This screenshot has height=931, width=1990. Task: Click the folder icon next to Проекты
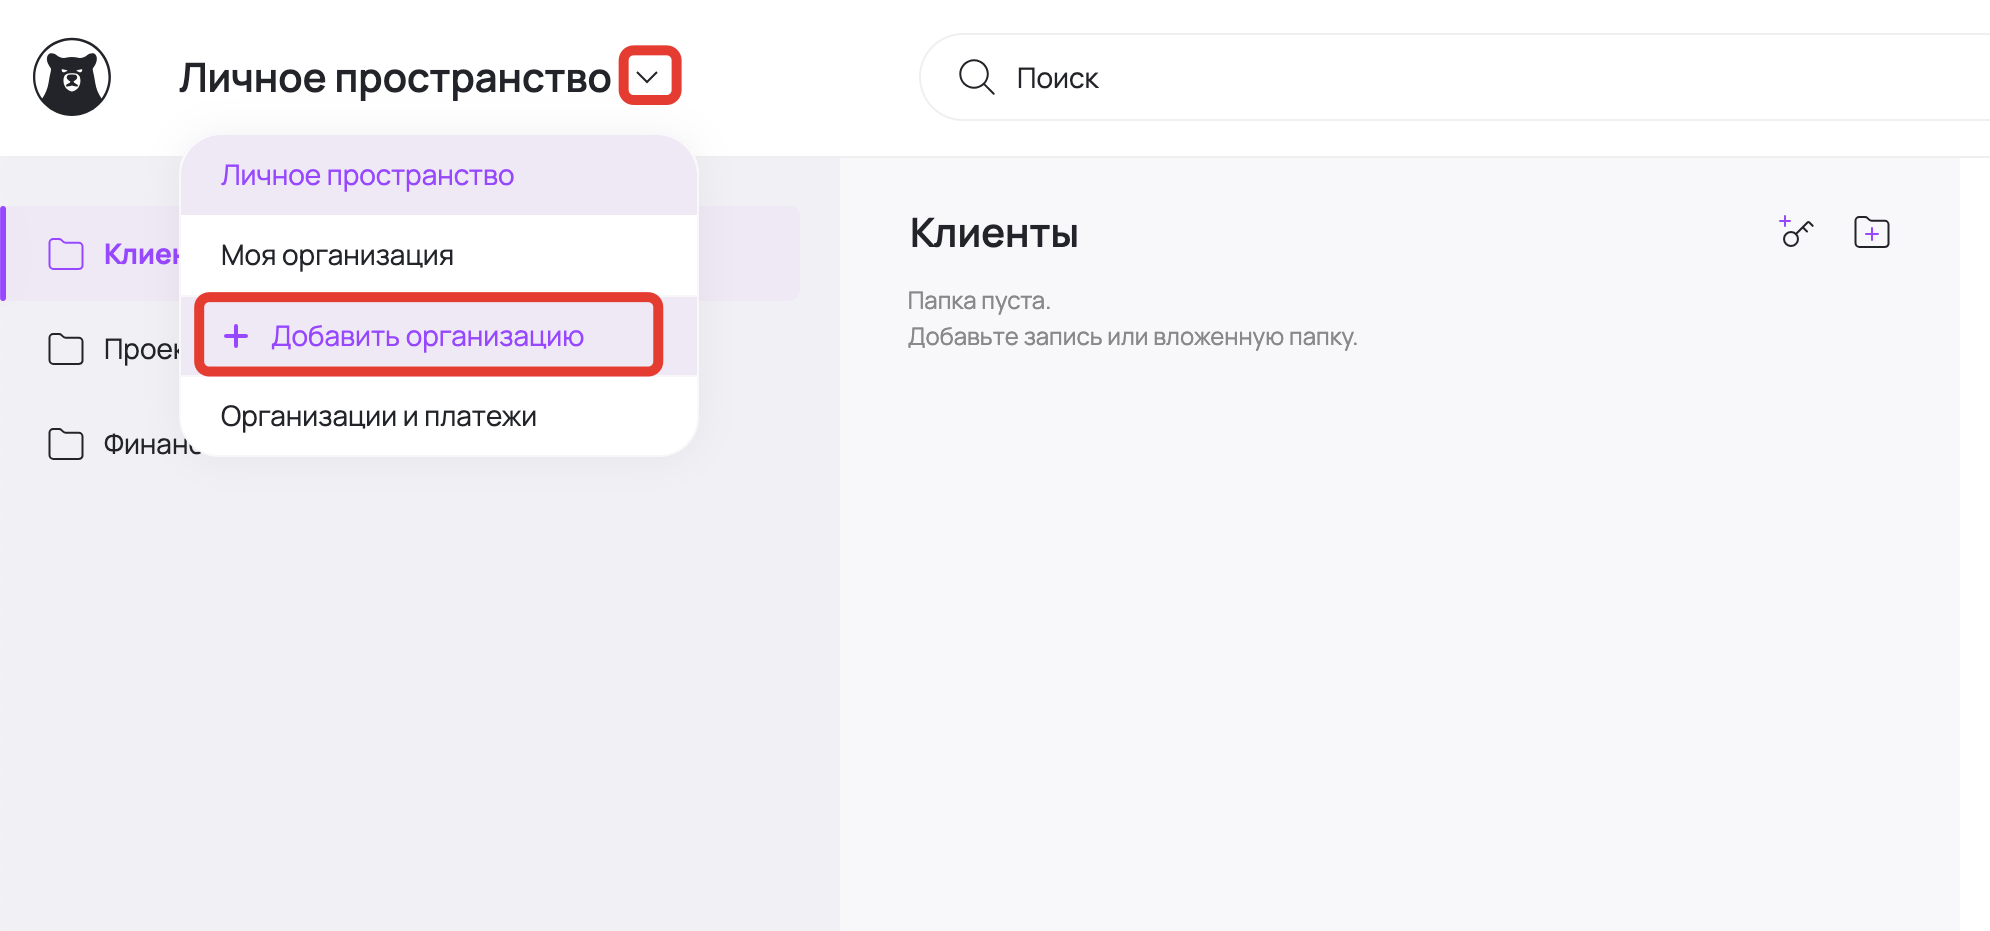pos(66,349)
